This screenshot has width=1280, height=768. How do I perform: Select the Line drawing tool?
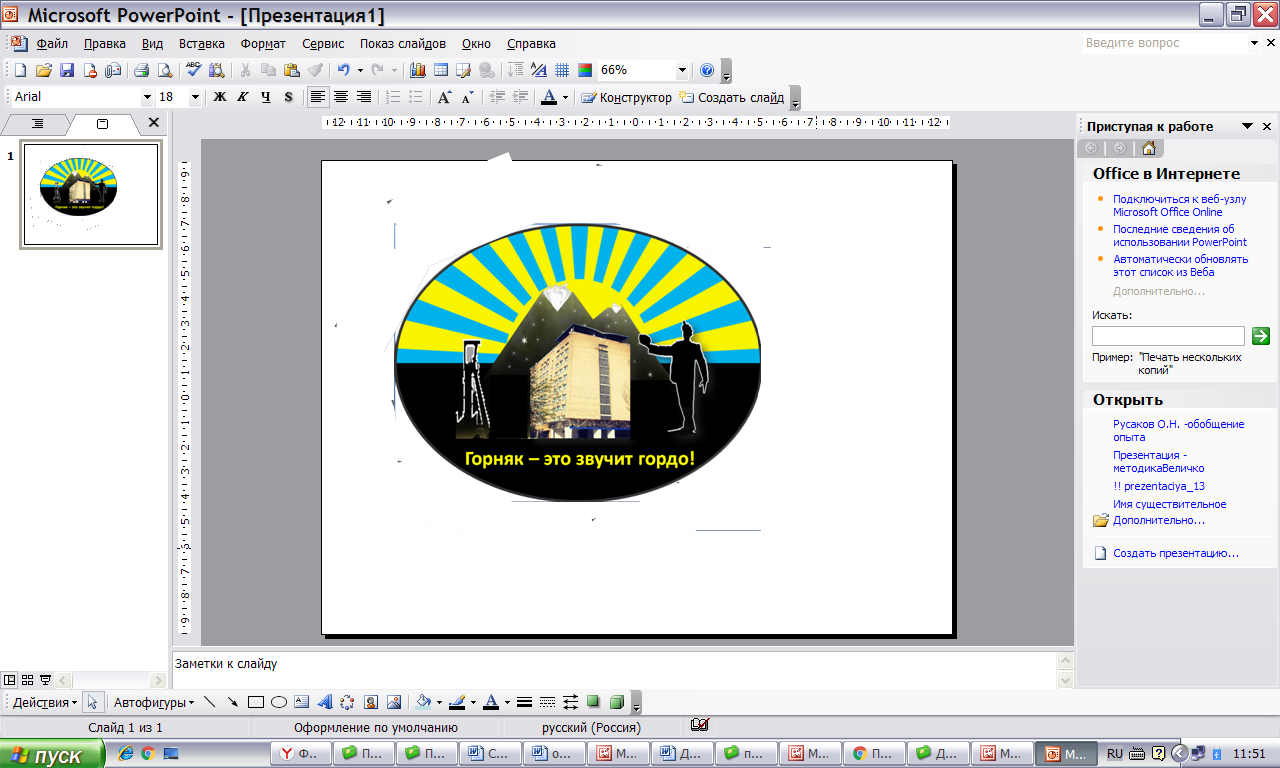point(210,702)
